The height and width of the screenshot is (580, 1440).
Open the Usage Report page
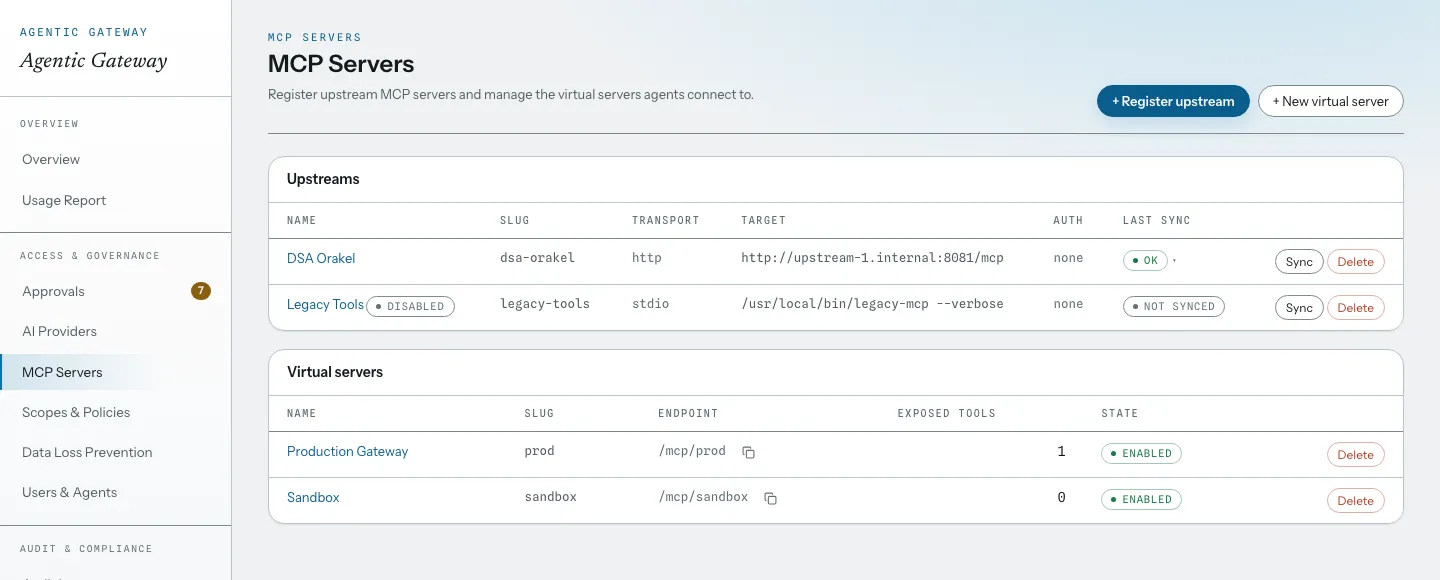(115, 200)
